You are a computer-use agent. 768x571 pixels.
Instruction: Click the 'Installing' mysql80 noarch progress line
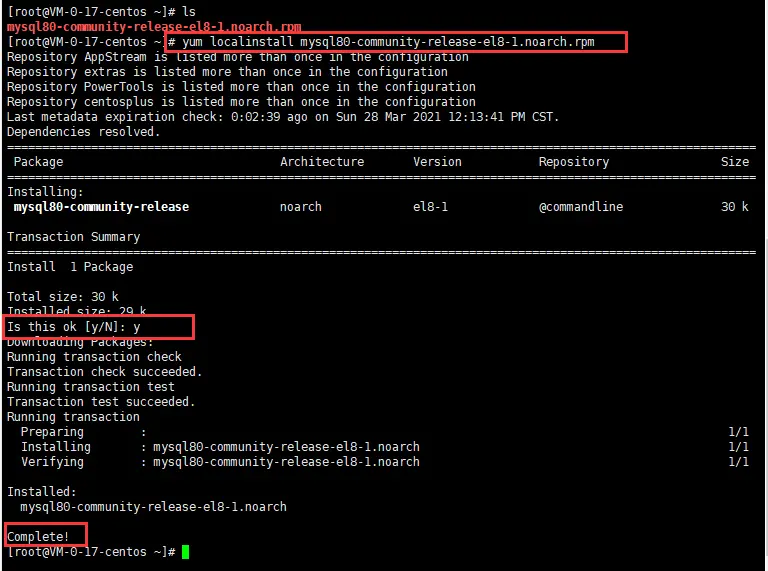(384, 447)
